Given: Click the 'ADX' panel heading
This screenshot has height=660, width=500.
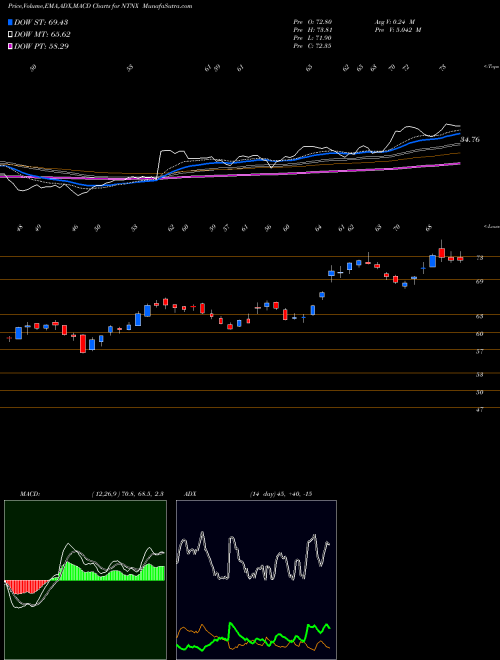Looking at the screenshot, I should point(190,494).
